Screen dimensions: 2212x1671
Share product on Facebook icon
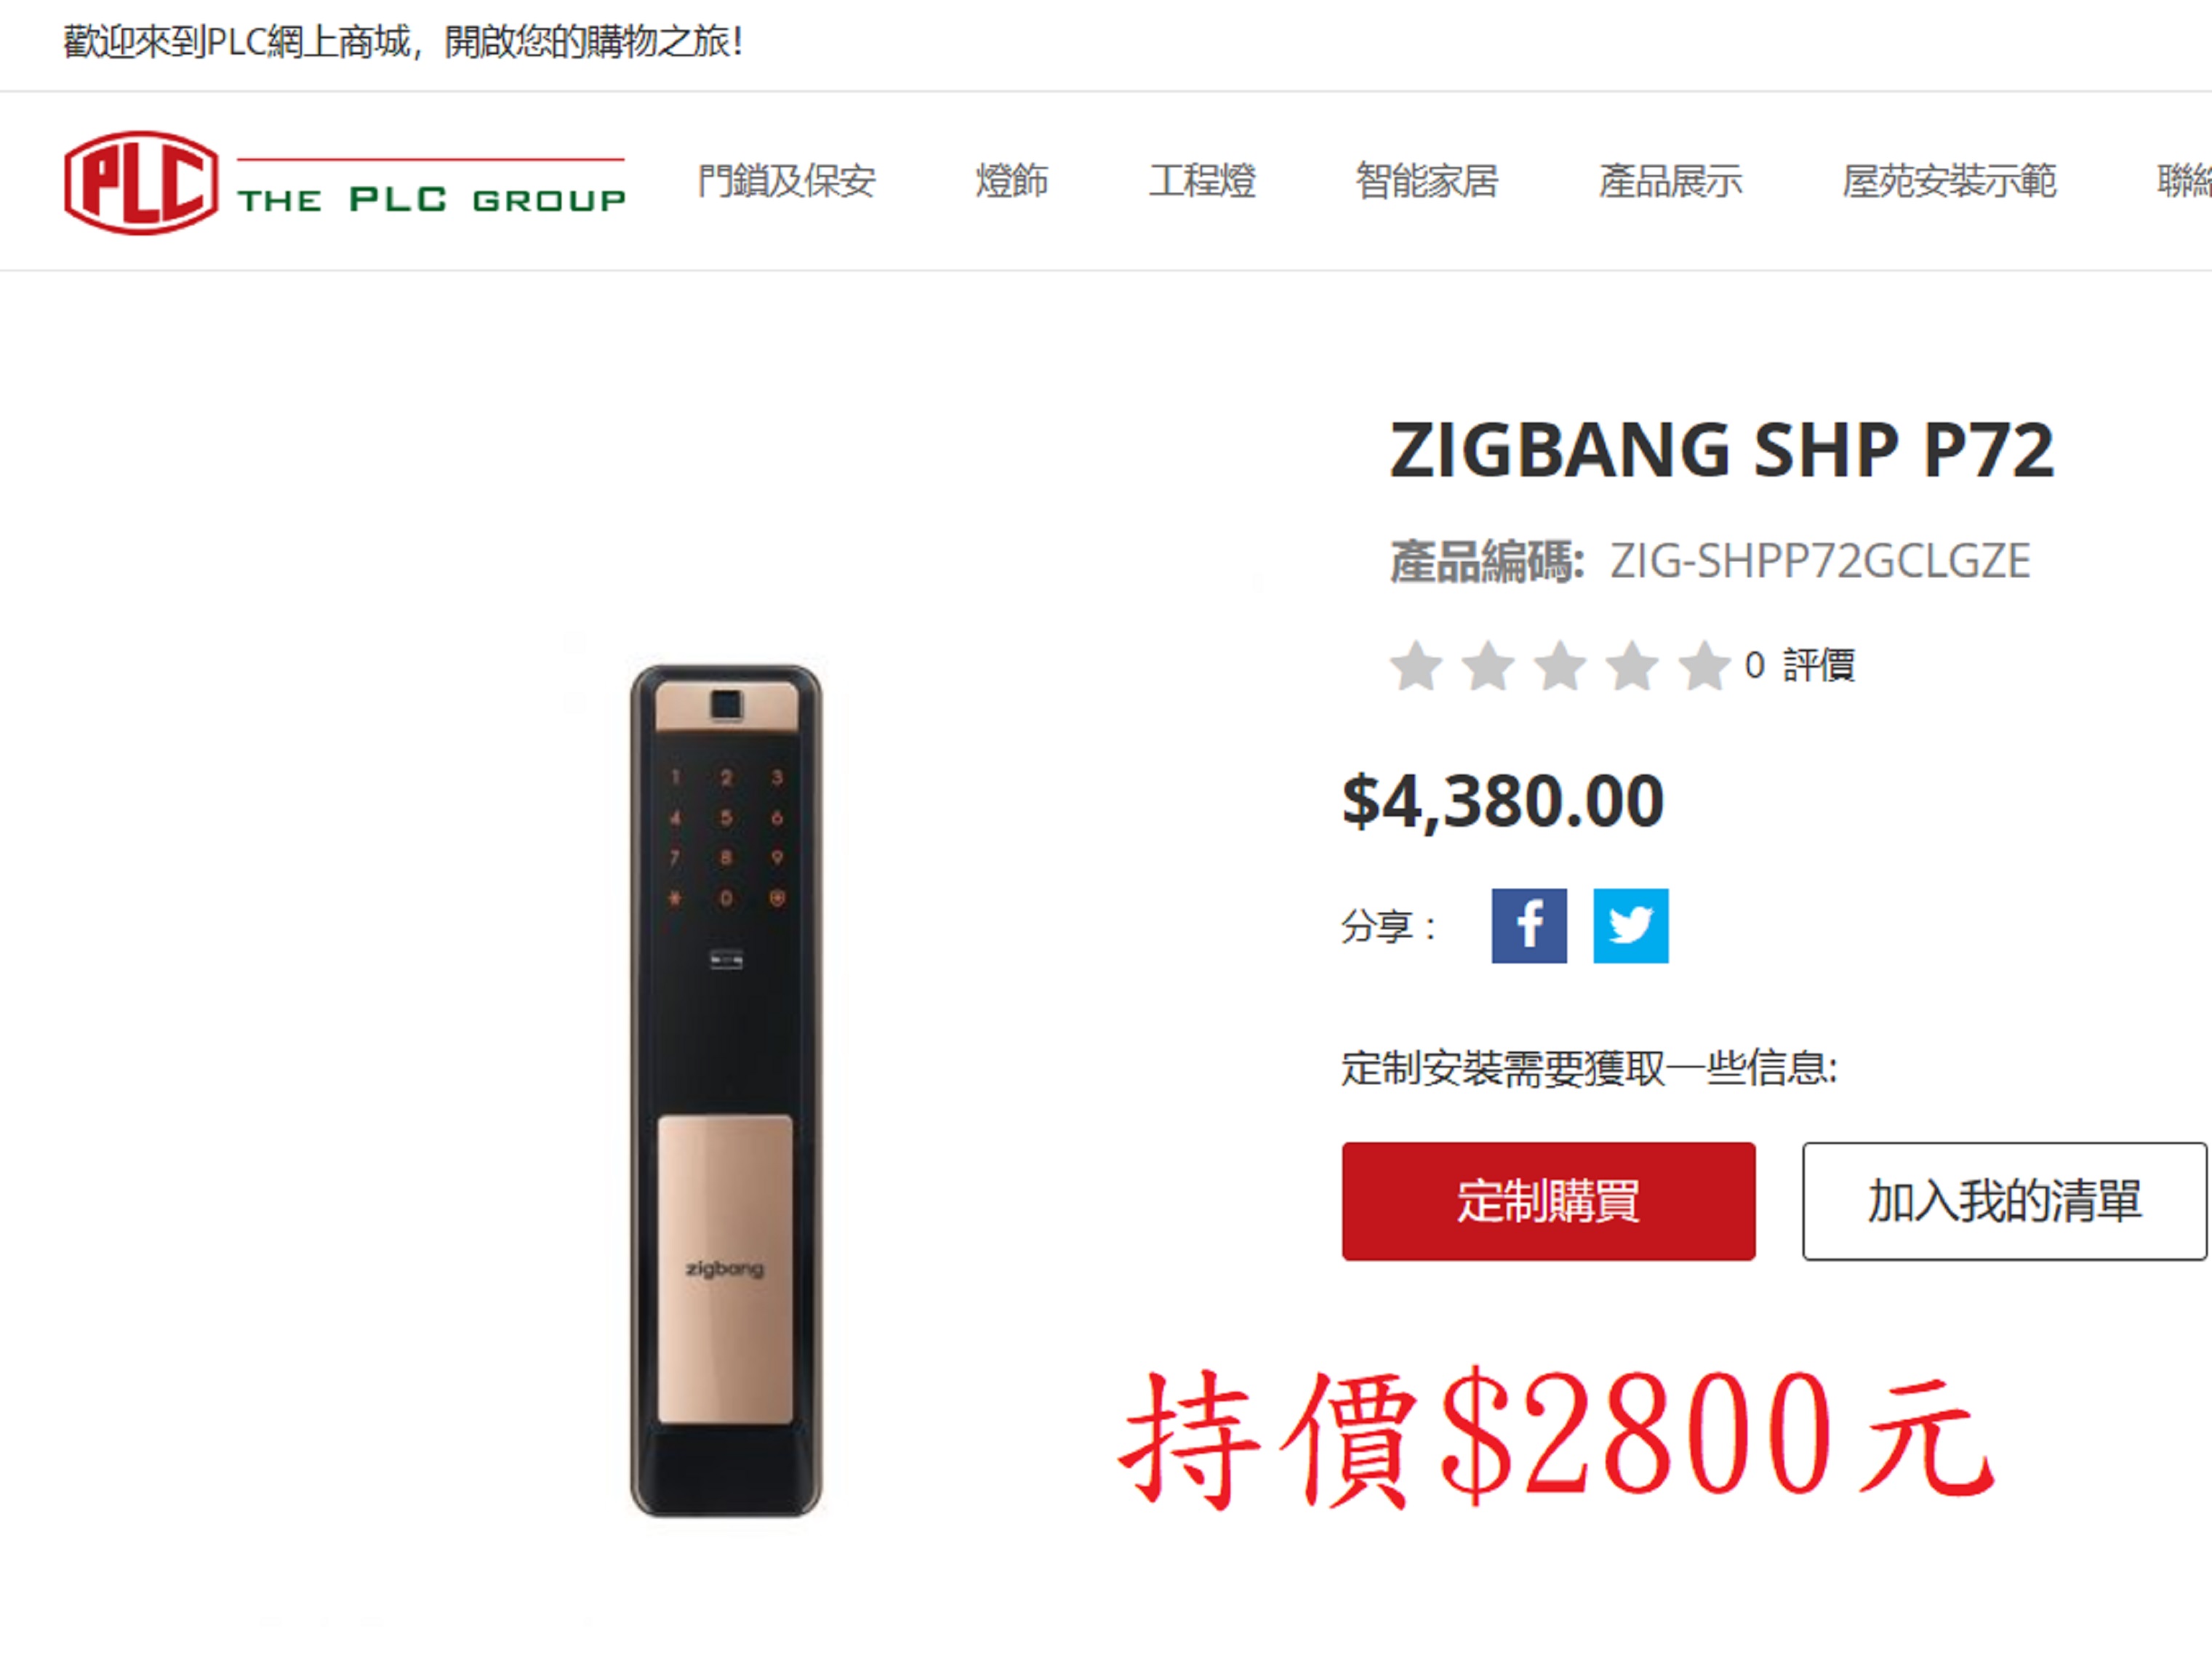[x=1529, y=925]
